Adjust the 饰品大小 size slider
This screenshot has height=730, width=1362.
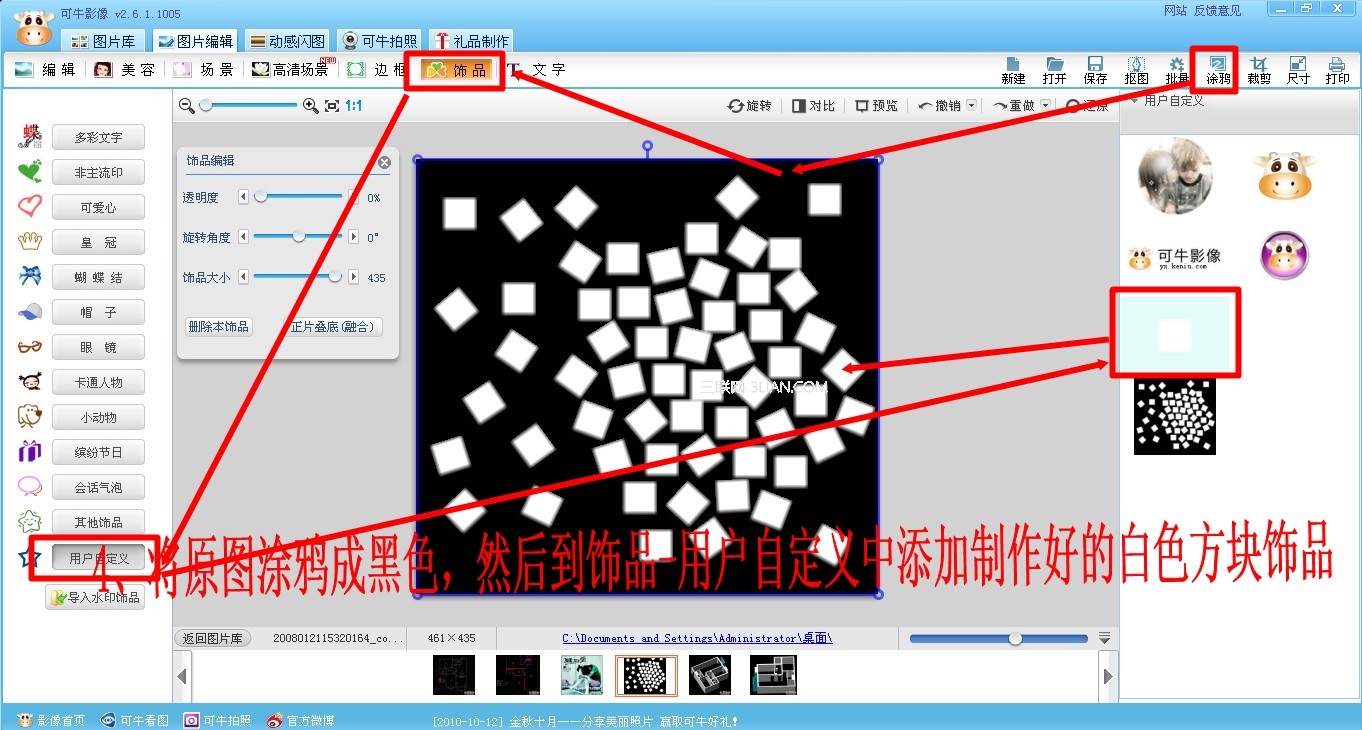(298, 277)
